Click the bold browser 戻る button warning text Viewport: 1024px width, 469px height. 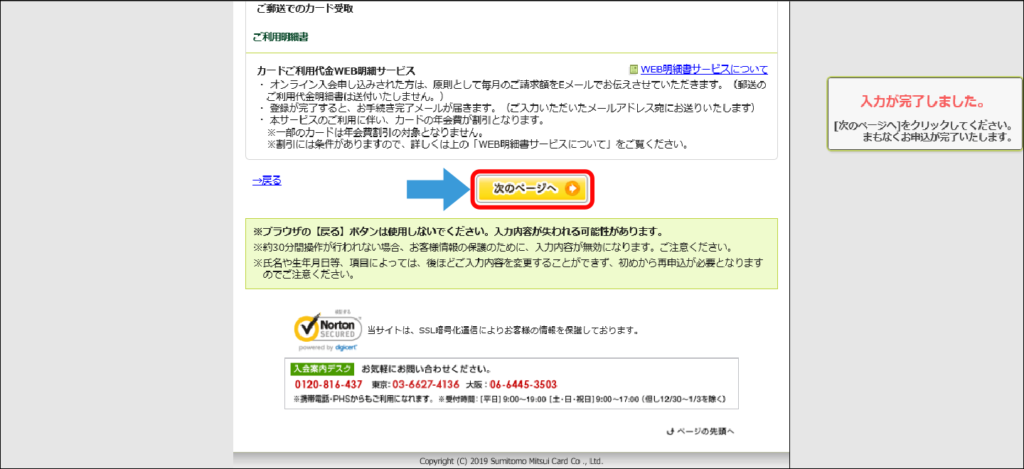point(458,231)
